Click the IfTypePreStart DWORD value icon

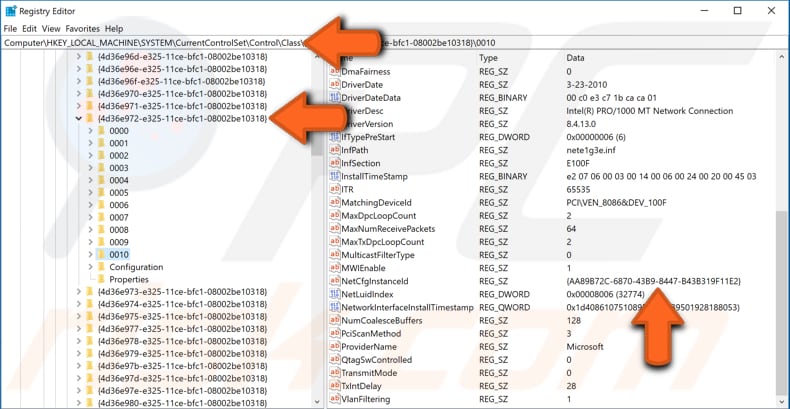[x=335, y=137]
